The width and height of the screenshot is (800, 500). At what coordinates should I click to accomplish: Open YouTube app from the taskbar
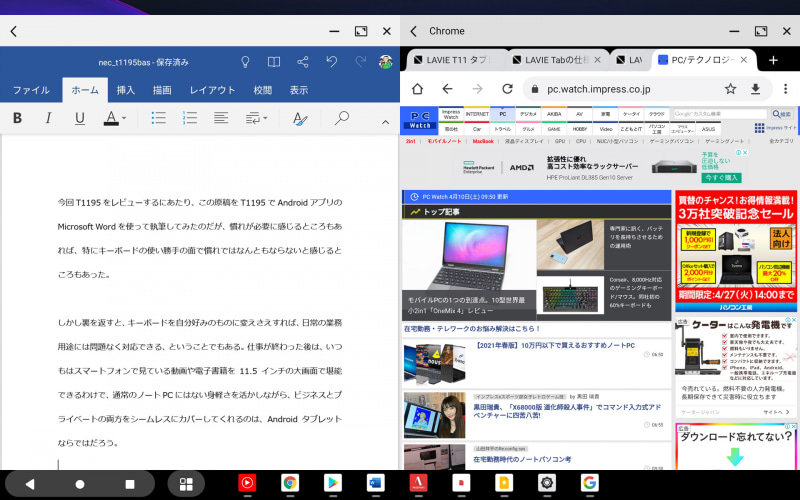[247, 483]
